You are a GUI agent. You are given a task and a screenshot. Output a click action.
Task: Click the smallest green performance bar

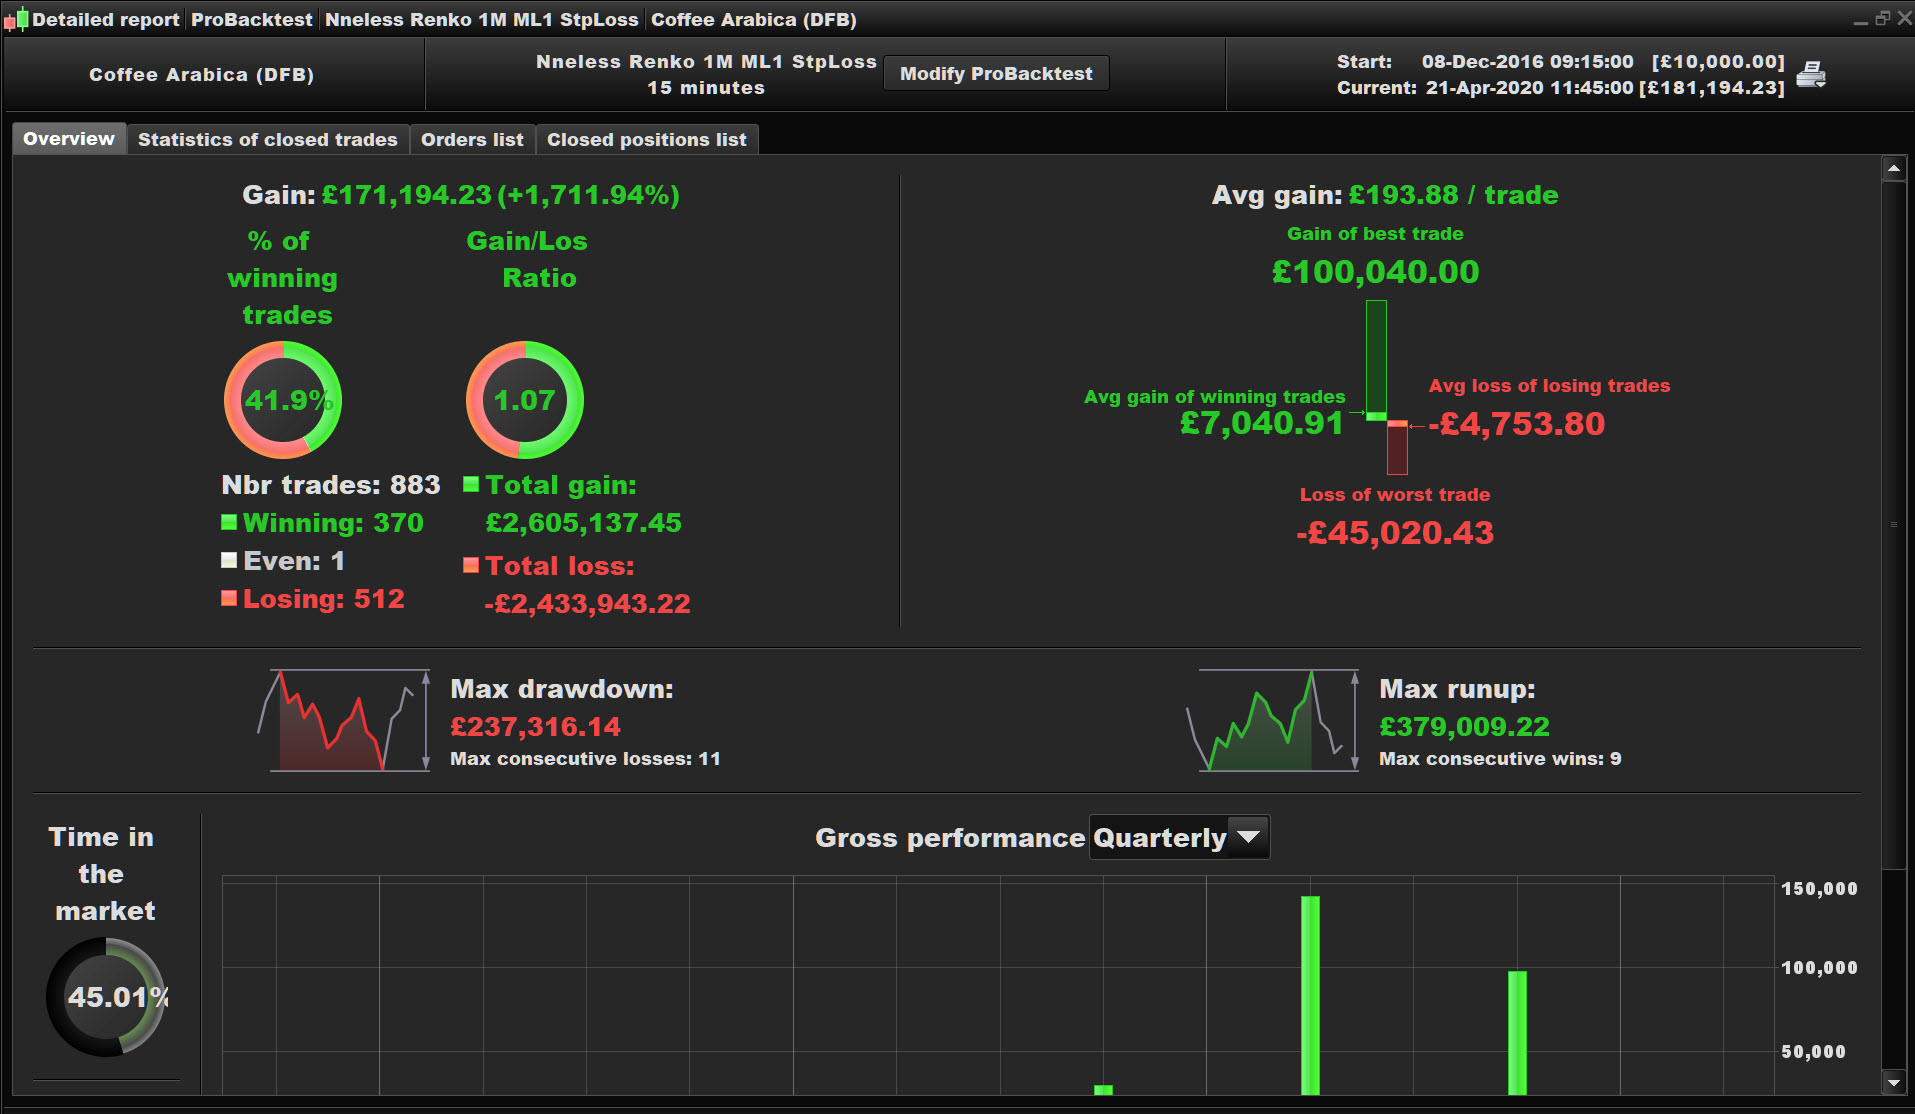[1103, 1090]
